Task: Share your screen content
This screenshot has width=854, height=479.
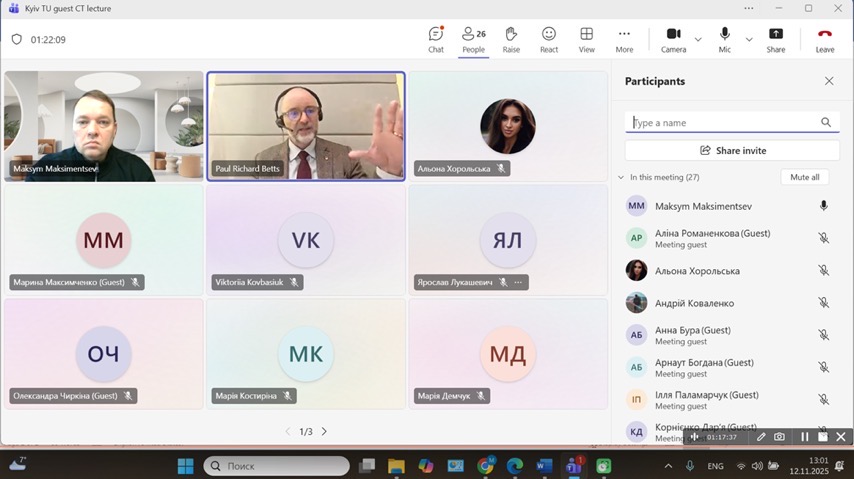Action: pyautogui.click(x=776, y=39)
